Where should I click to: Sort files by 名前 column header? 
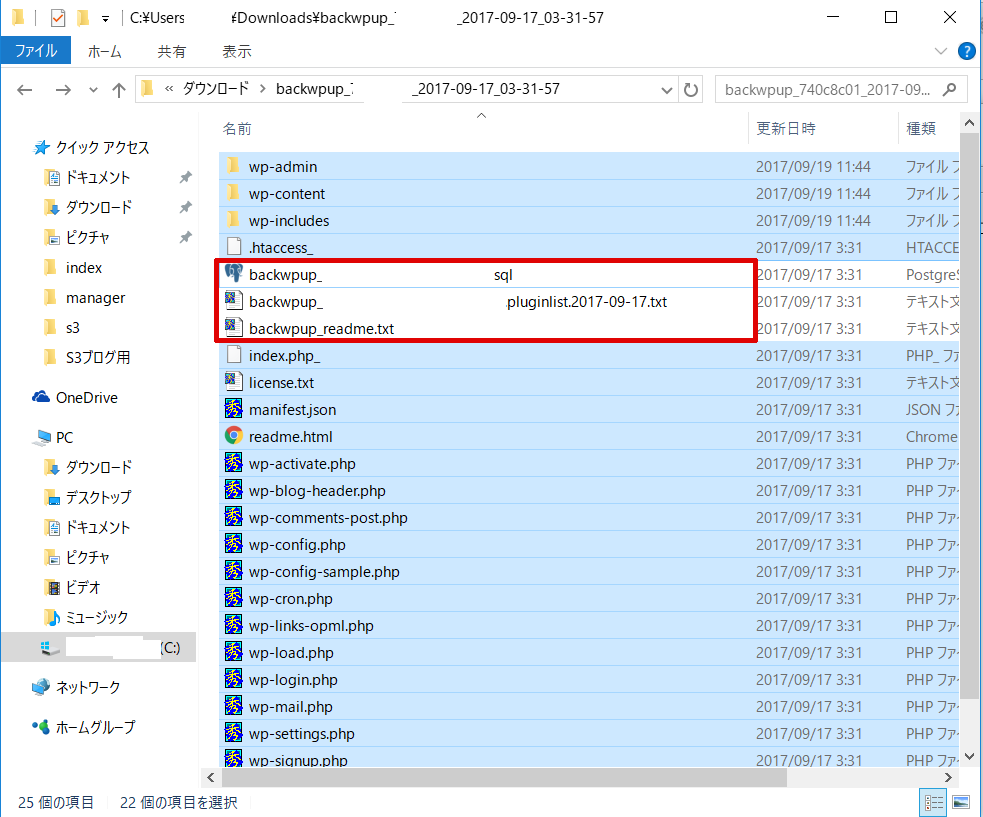tap(237, 129)
